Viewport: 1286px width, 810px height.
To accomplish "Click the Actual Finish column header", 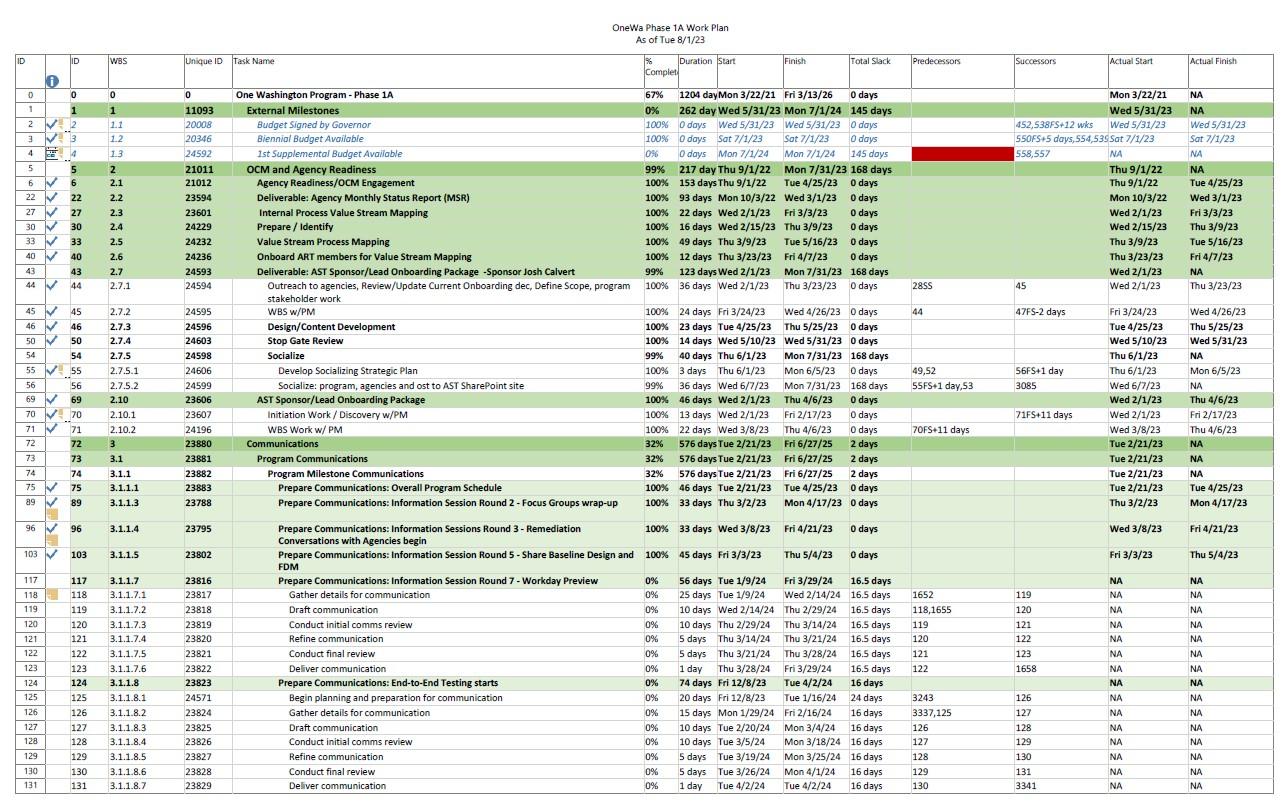I will coord(1213,61).
